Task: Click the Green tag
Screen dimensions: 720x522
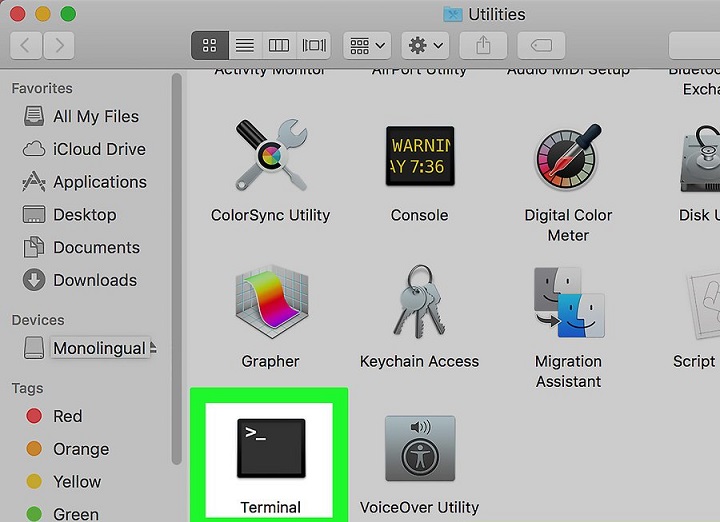Action: pyautogui.click(x=62, y=514)
